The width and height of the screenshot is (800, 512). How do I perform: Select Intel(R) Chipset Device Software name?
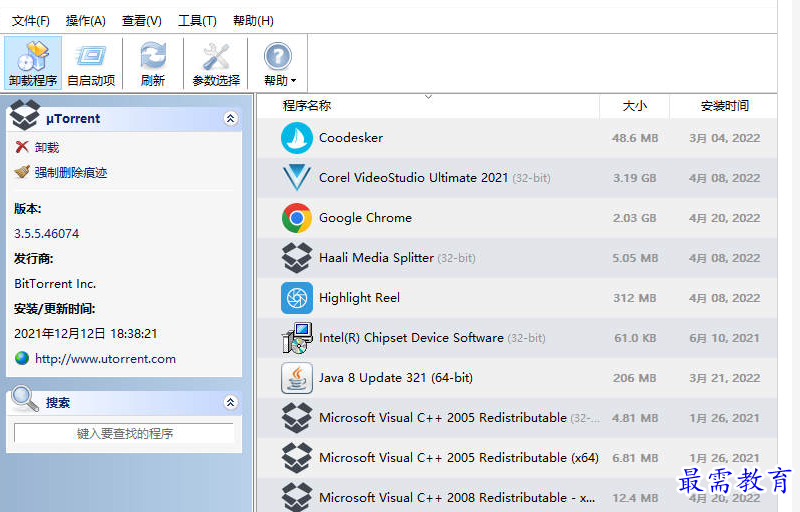pos(411,338)
